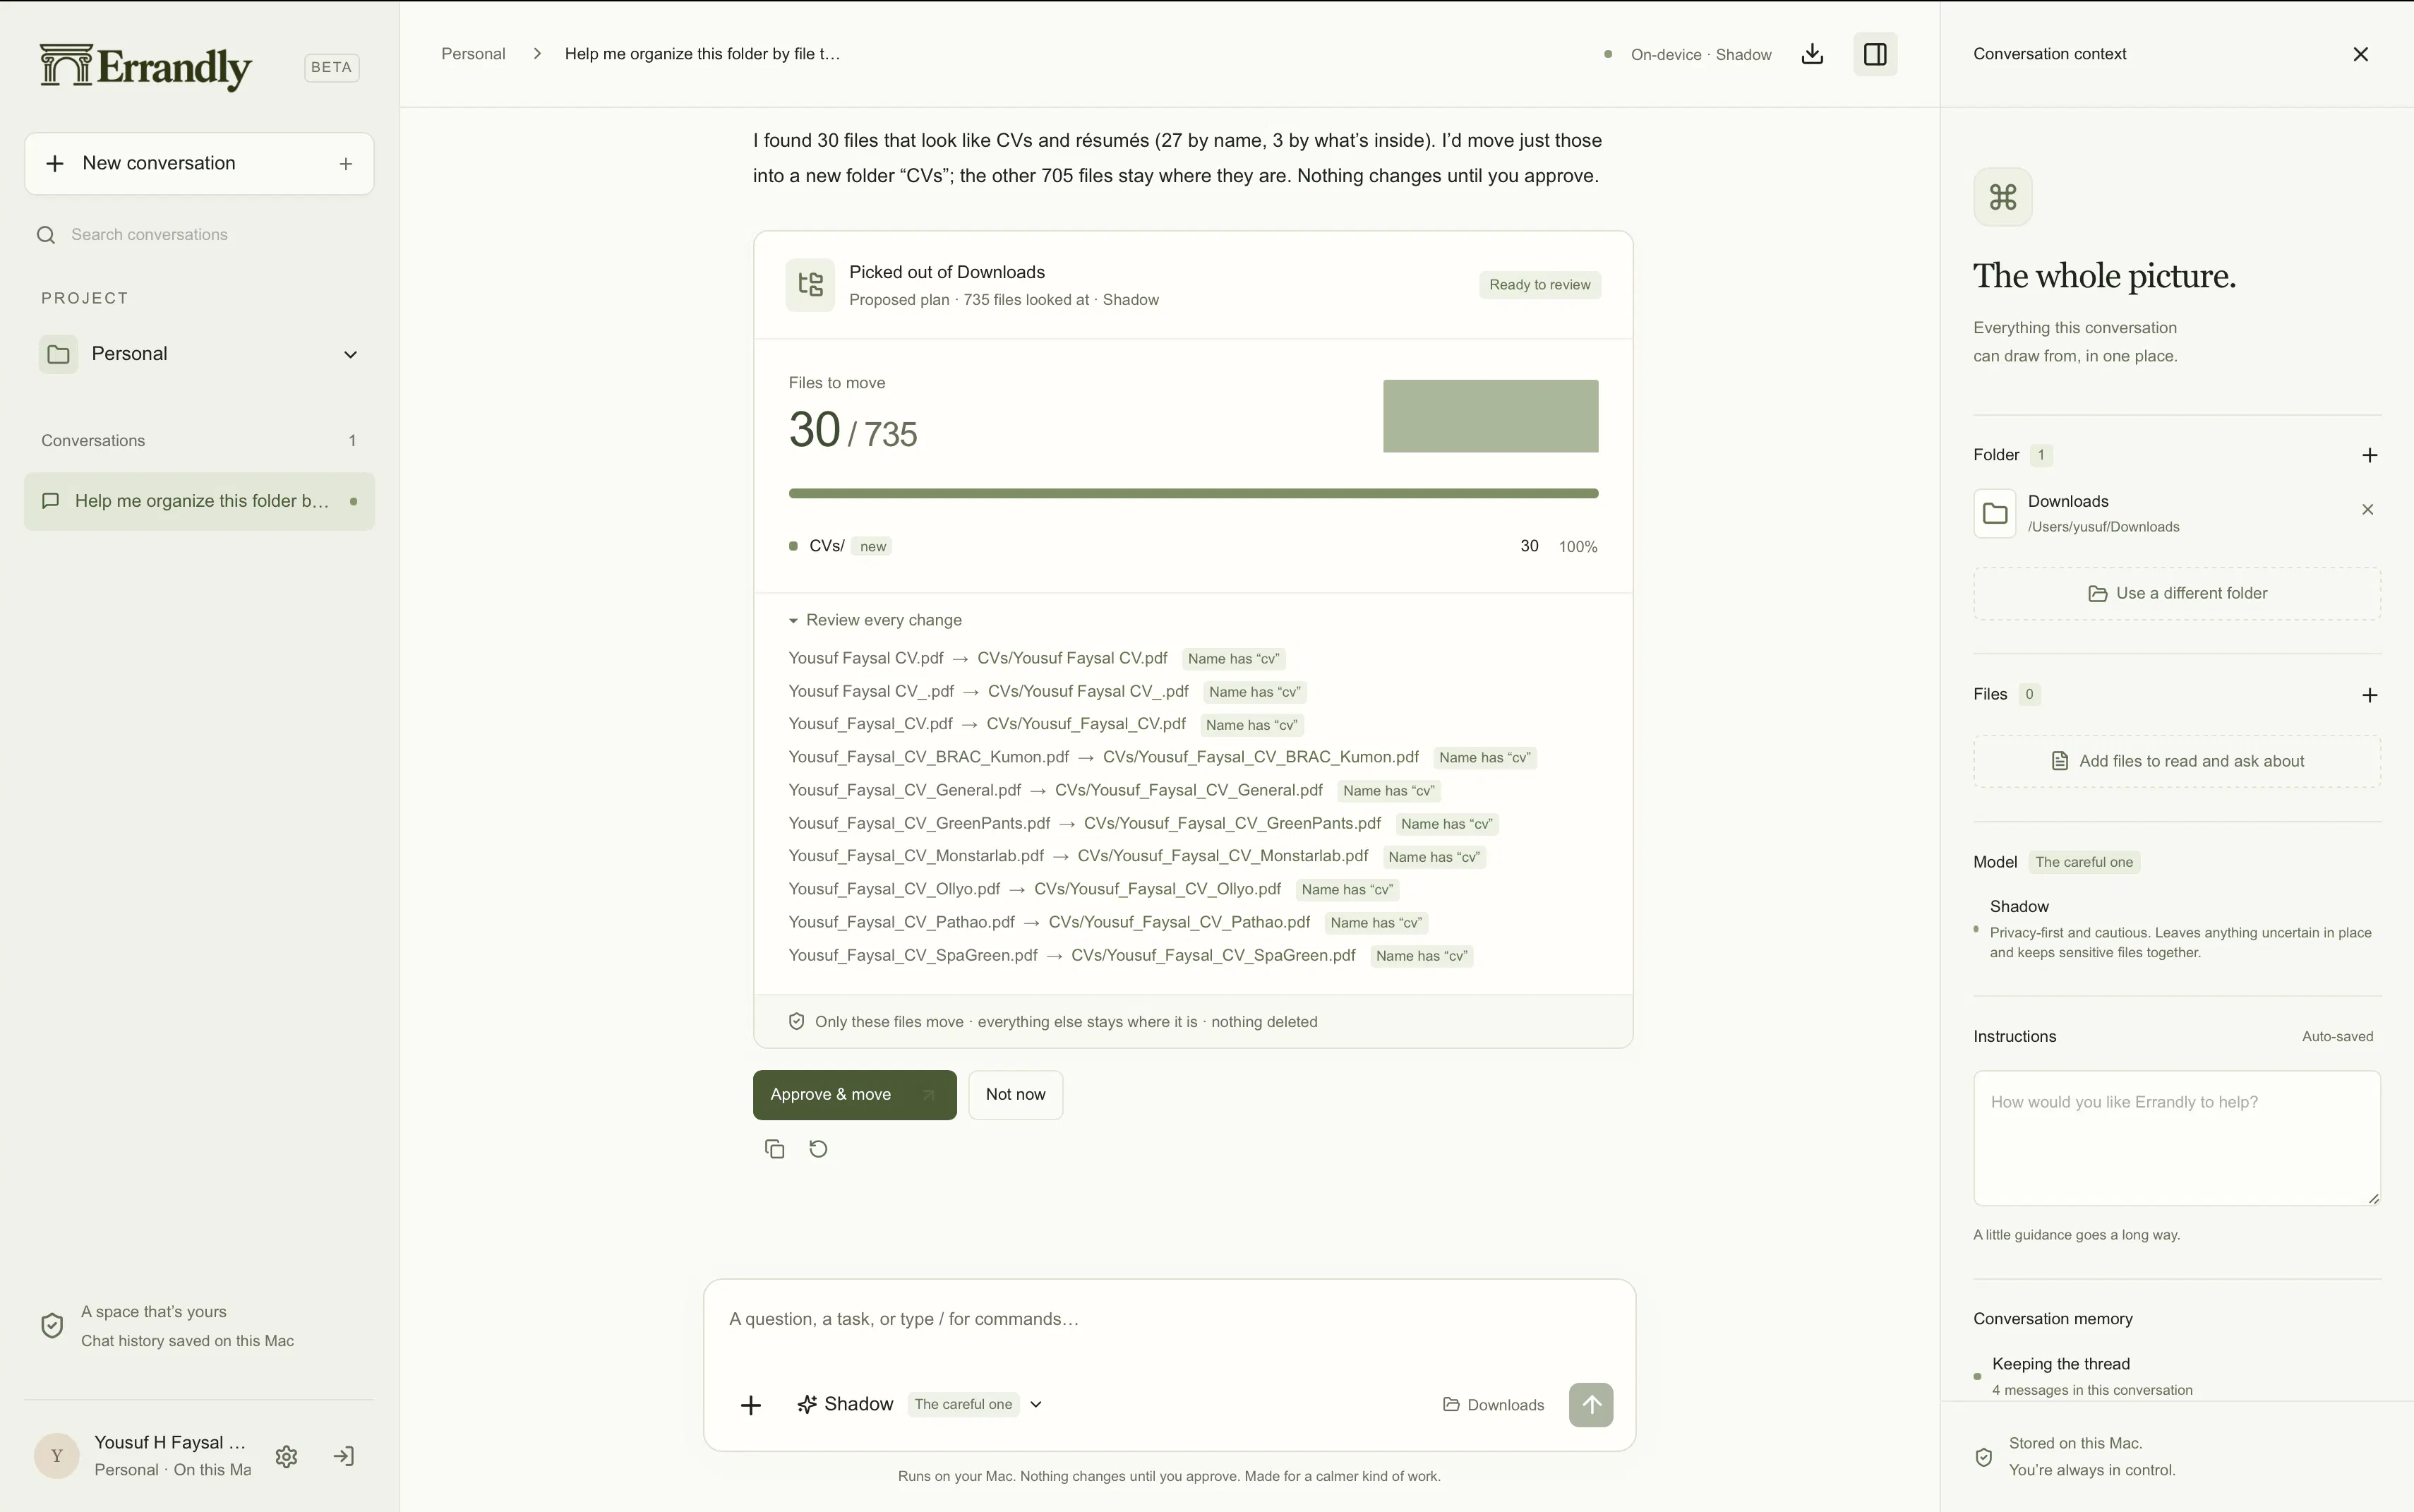
Task: Click the search magnifier icon
Action: click(46, 235)
